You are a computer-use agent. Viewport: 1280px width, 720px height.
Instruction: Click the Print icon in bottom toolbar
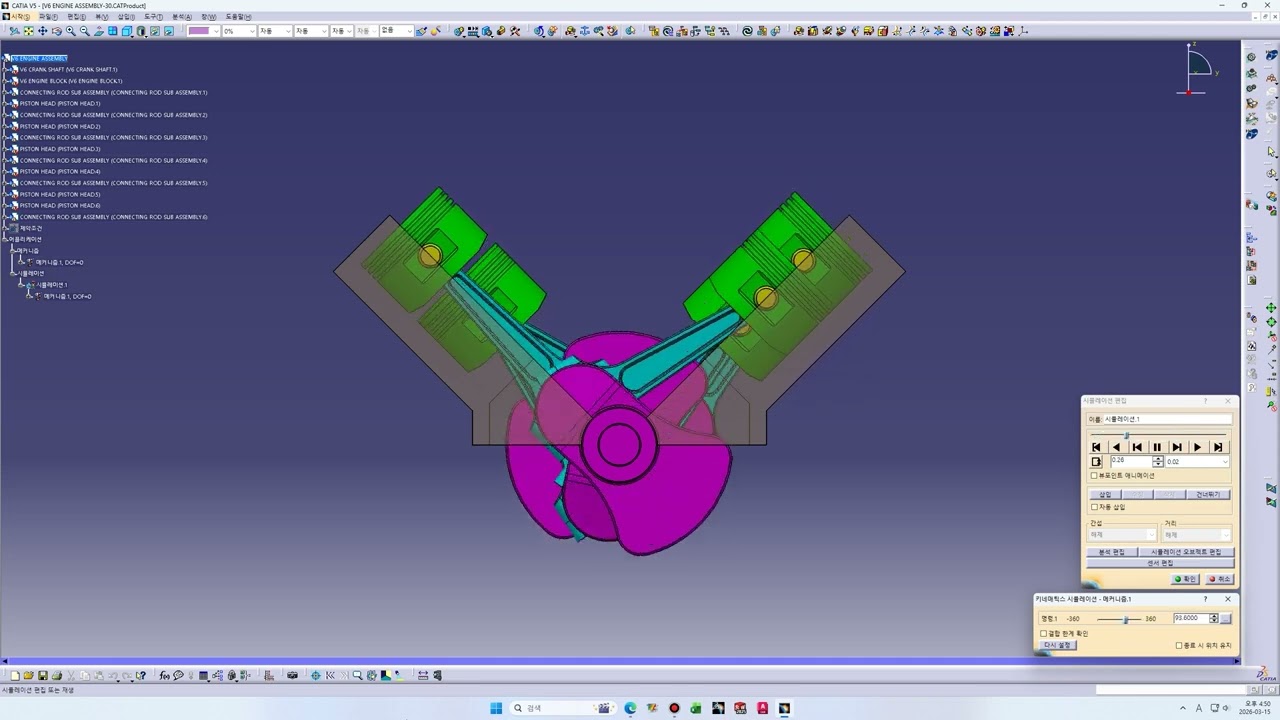(x=56, y=675)
